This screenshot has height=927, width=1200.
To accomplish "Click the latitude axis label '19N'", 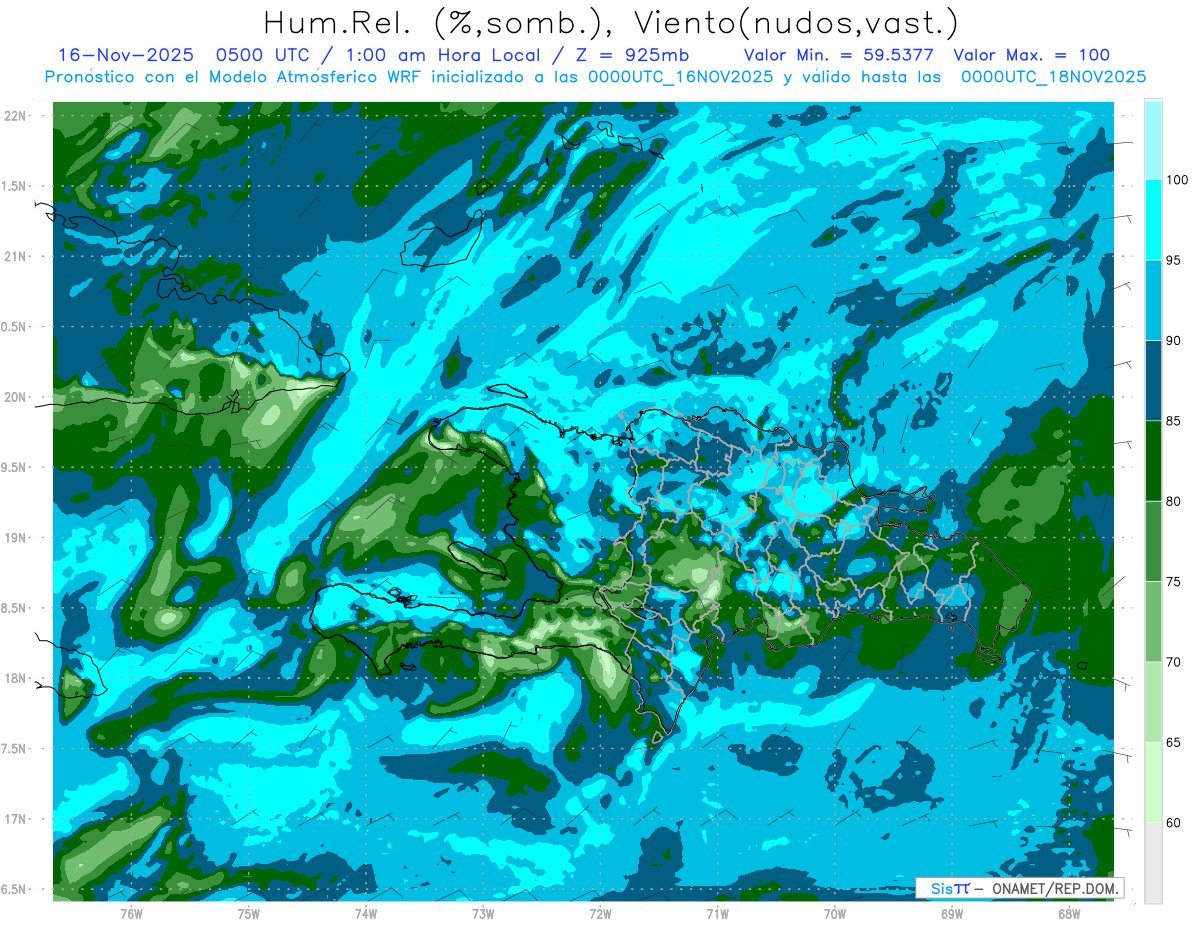I will (x=14, y=538).
